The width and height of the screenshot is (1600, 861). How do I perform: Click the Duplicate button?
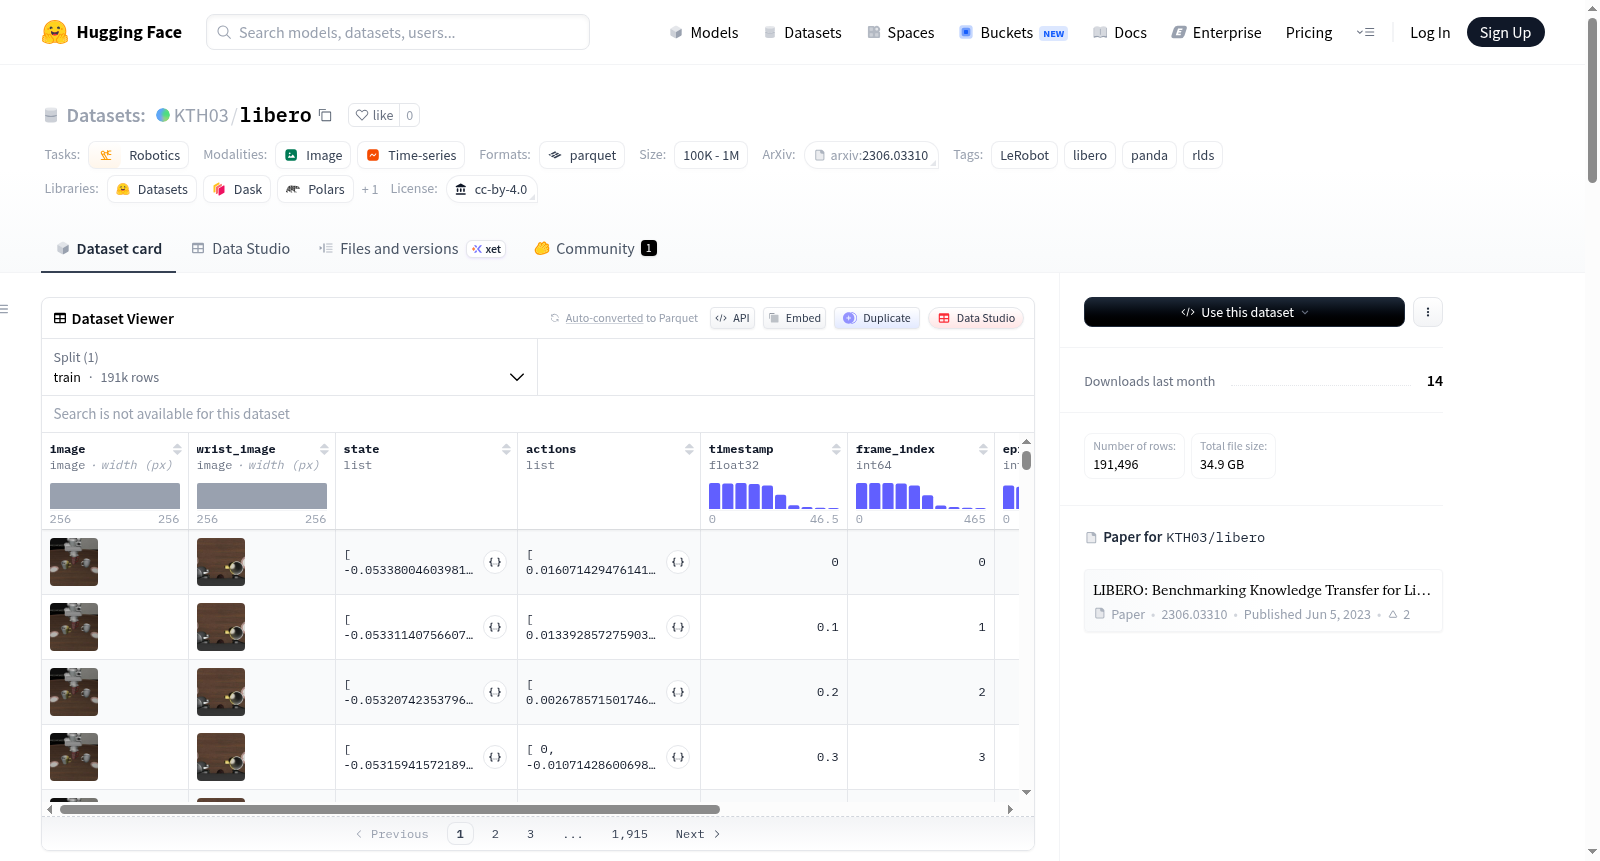[877, 318]
